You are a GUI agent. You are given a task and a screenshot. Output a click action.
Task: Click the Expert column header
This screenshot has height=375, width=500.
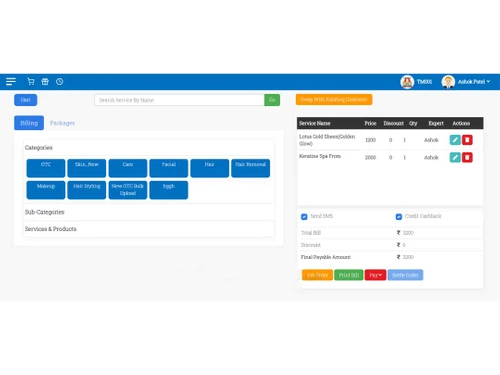(436, 123)
